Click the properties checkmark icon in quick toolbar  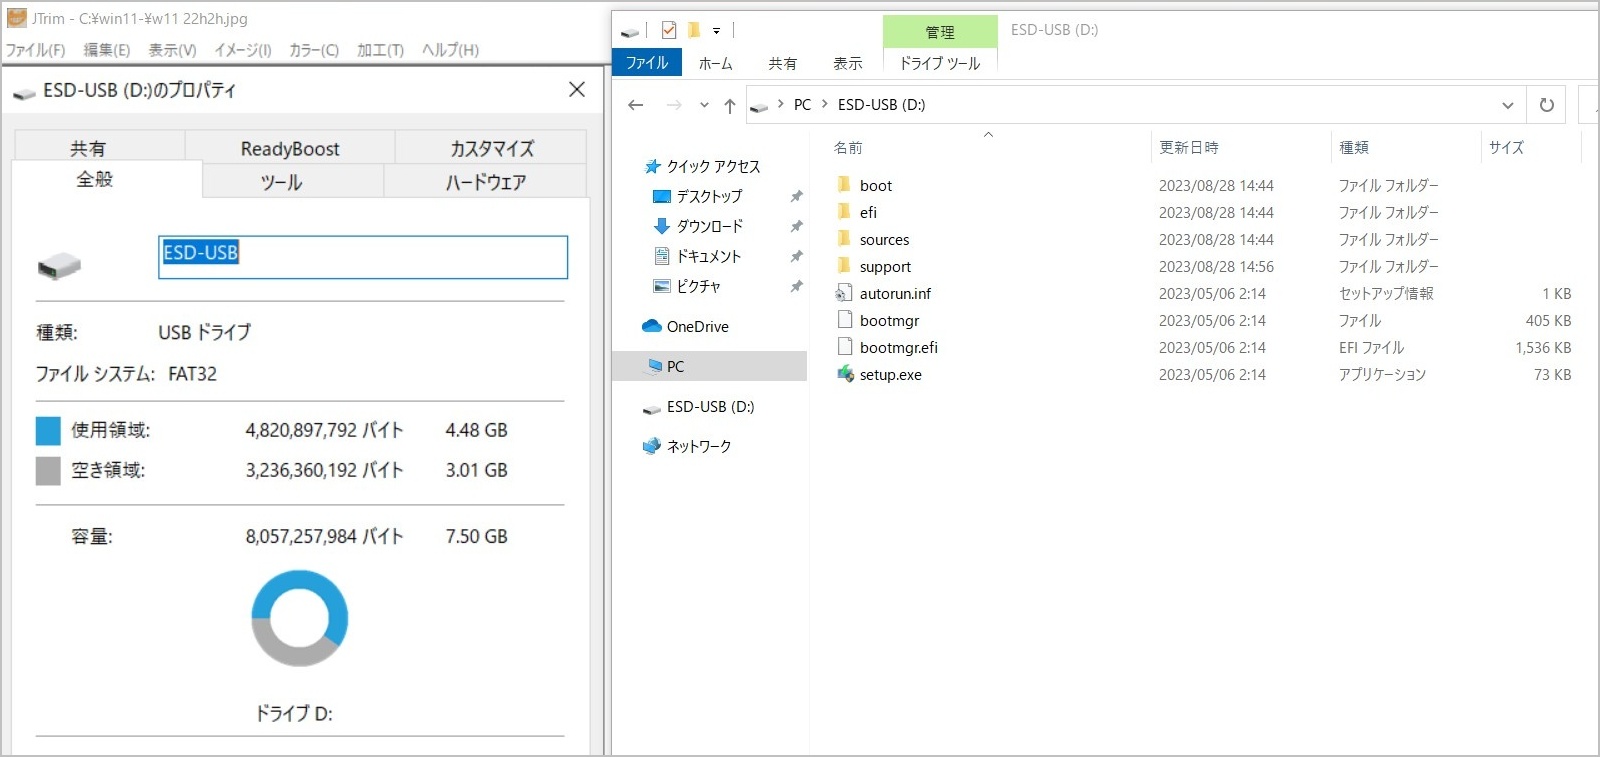[x=669, y=30]
